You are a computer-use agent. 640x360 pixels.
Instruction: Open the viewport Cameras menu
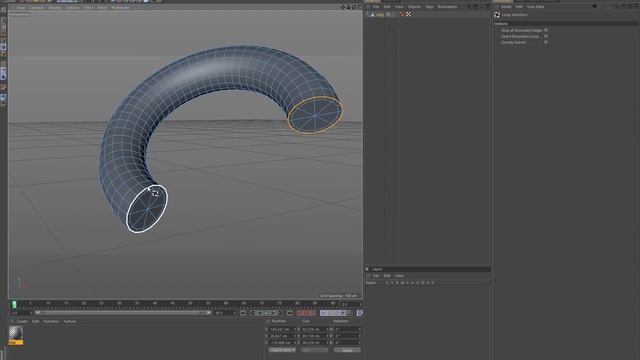pyautogui.click(x=37, y=7)
